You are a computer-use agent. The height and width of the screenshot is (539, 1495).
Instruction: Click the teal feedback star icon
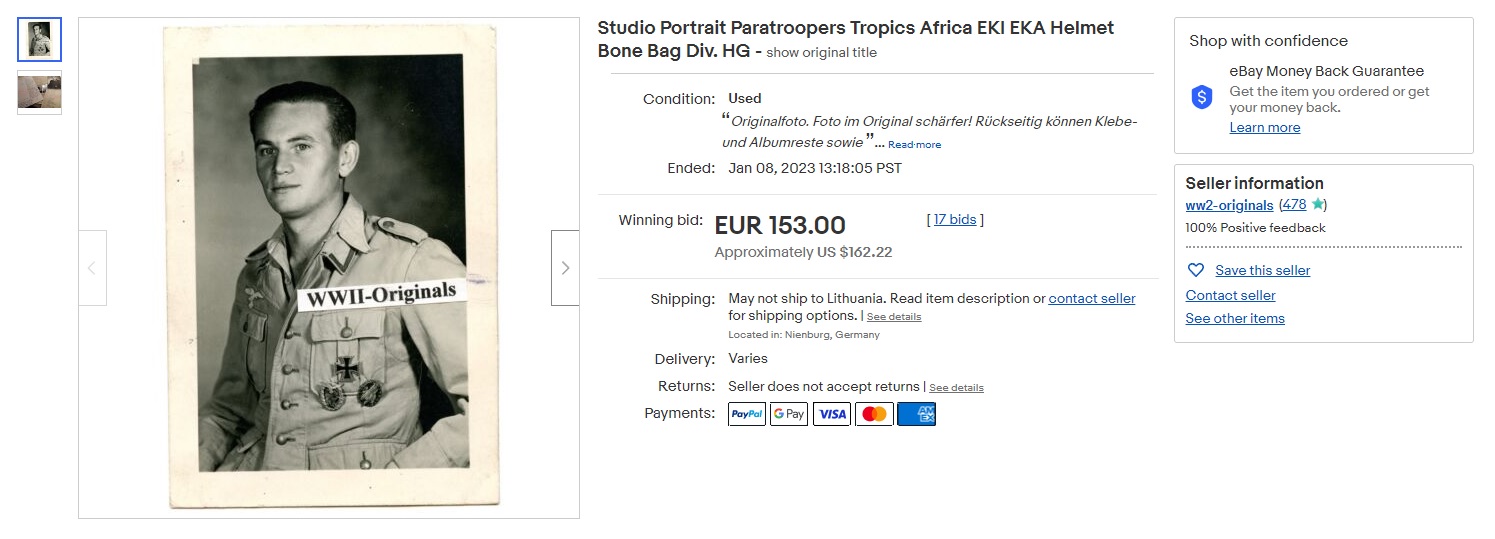1318,204
